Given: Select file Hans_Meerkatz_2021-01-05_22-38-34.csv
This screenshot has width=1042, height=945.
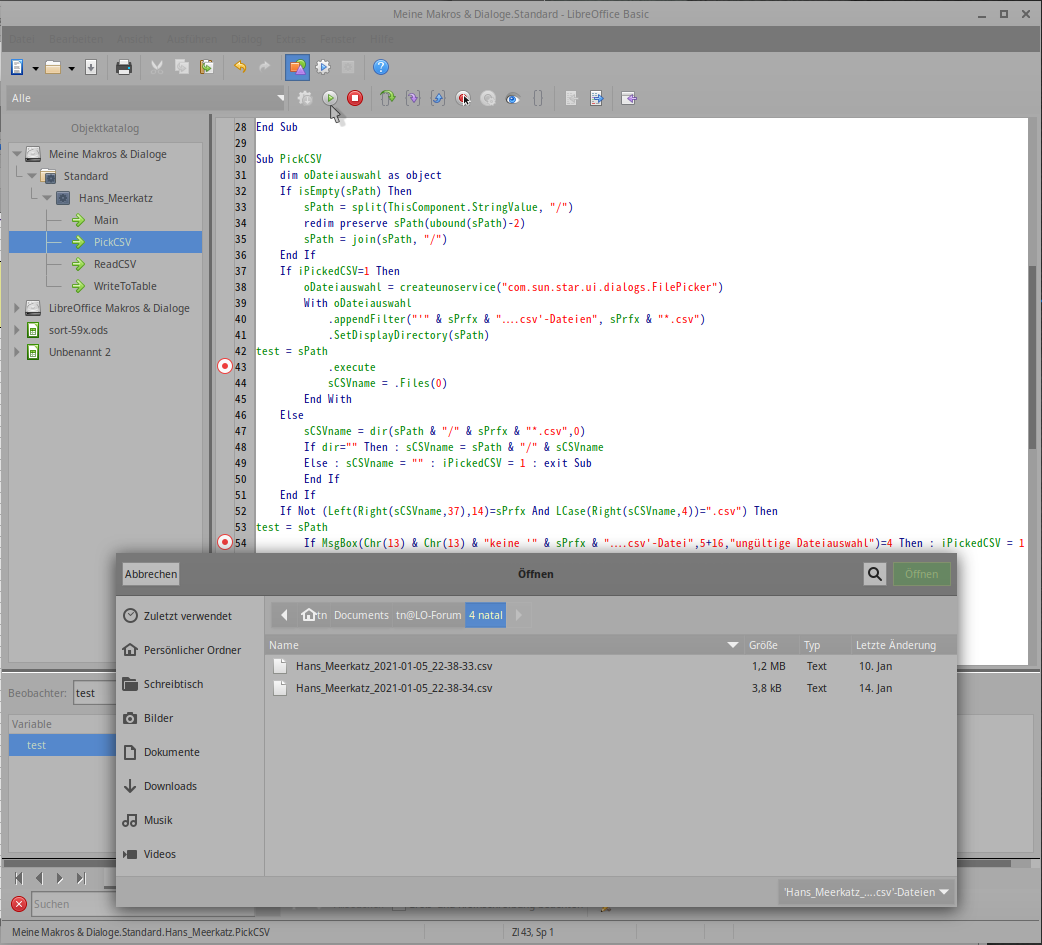Looking at the screenshot, I should click(x=394, y=688).
